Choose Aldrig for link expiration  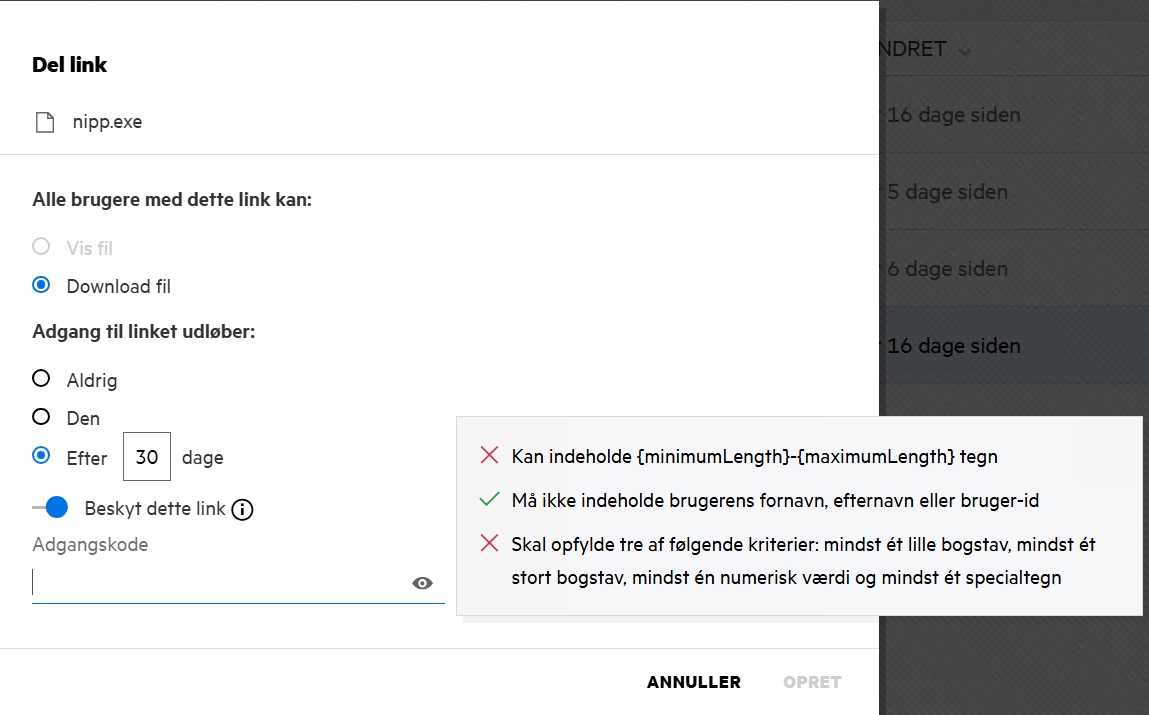point(41,379)
